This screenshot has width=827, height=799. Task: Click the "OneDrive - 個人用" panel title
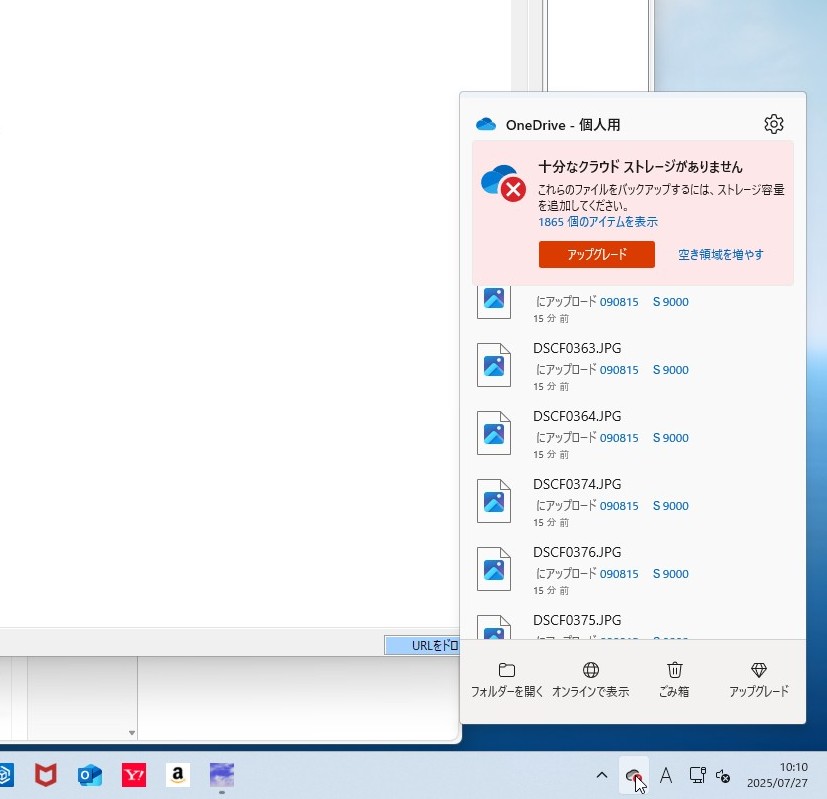(x=563, y=125)
